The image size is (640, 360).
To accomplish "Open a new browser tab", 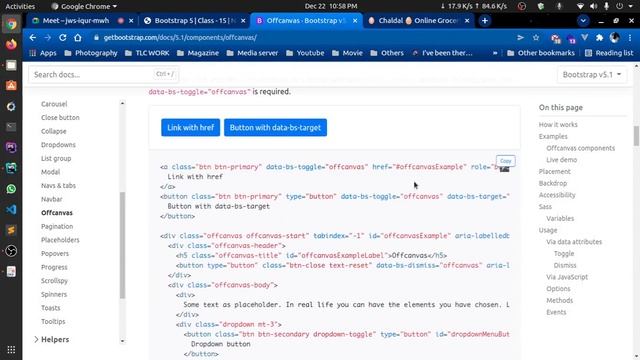I will point(484,20).
